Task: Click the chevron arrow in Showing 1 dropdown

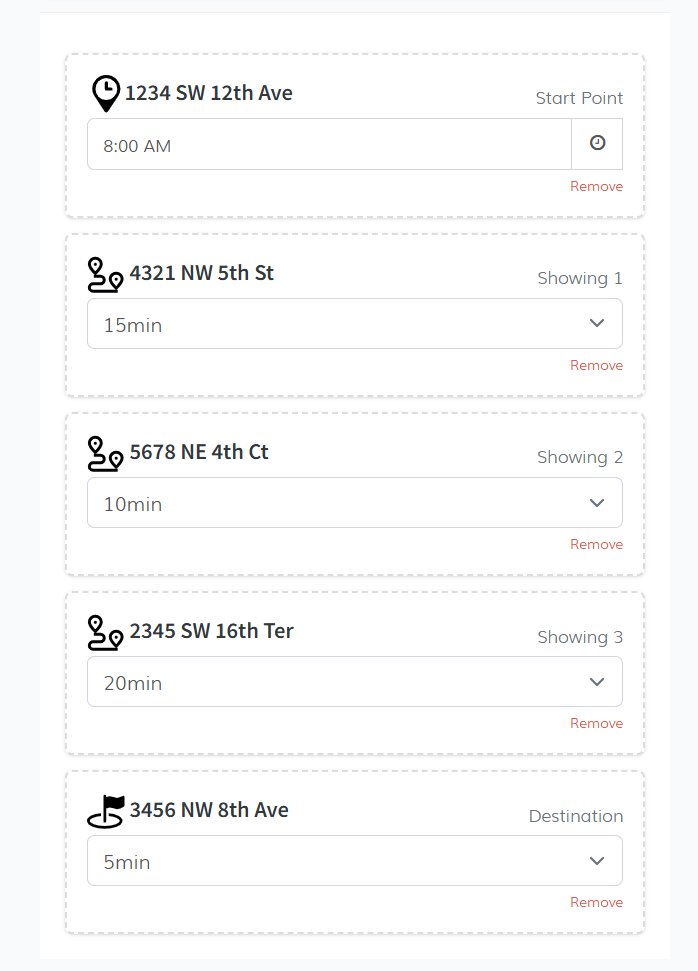Action: [597, 323]
